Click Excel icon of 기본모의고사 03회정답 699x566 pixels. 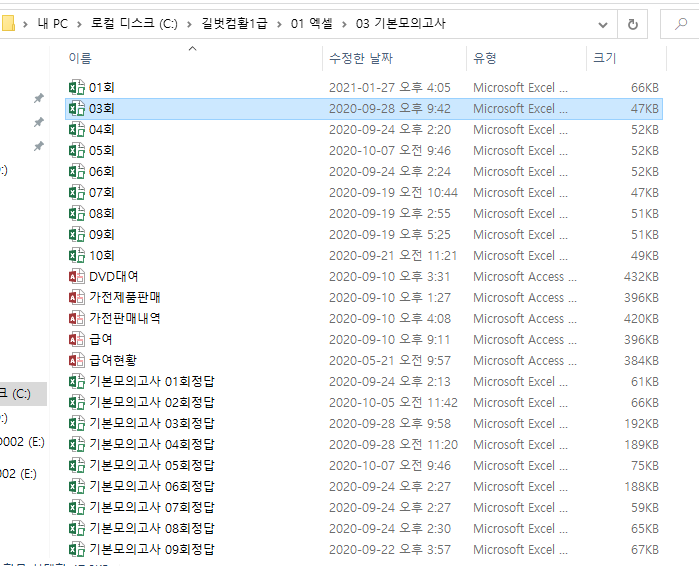[x=76, y=424]
